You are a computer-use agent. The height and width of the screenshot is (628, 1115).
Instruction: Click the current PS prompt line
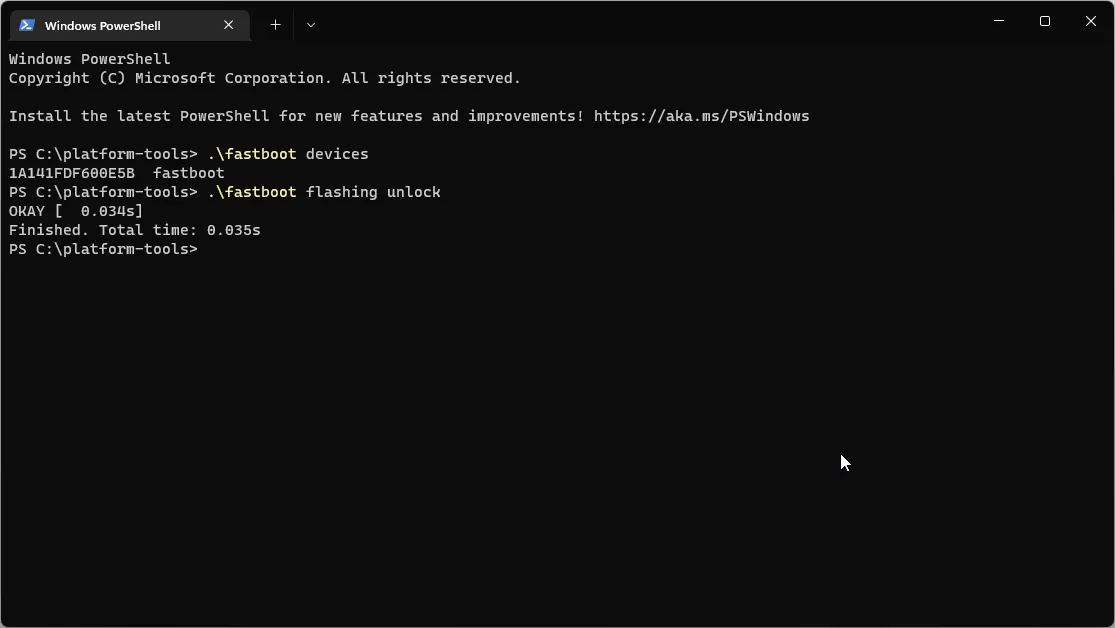point(103,249)
